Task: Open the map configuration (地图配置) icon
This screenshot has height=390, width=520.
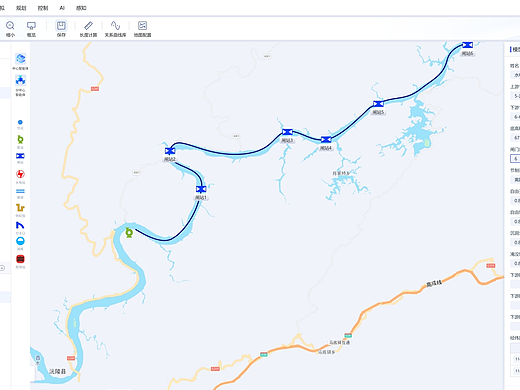Action: tap(142, 26)
